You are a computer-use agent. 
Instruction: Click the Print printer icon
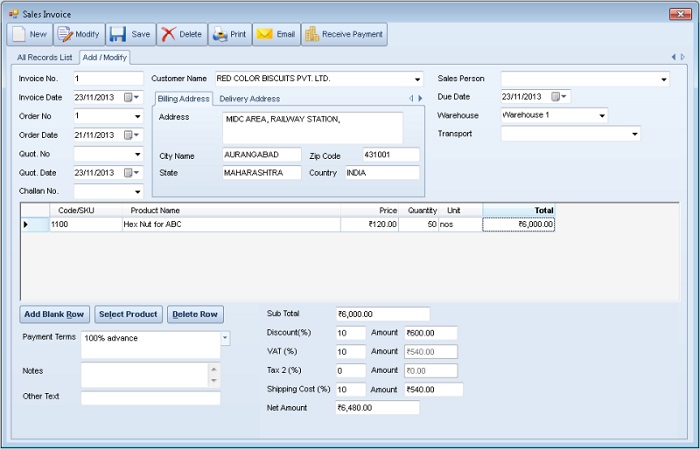(219, 34)
